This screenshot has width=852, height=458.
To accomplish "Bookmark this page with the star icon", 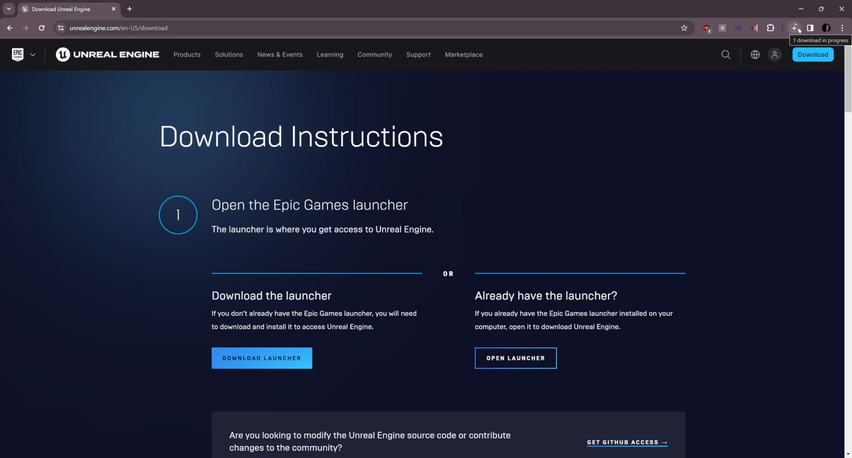I will pos(684,28).
